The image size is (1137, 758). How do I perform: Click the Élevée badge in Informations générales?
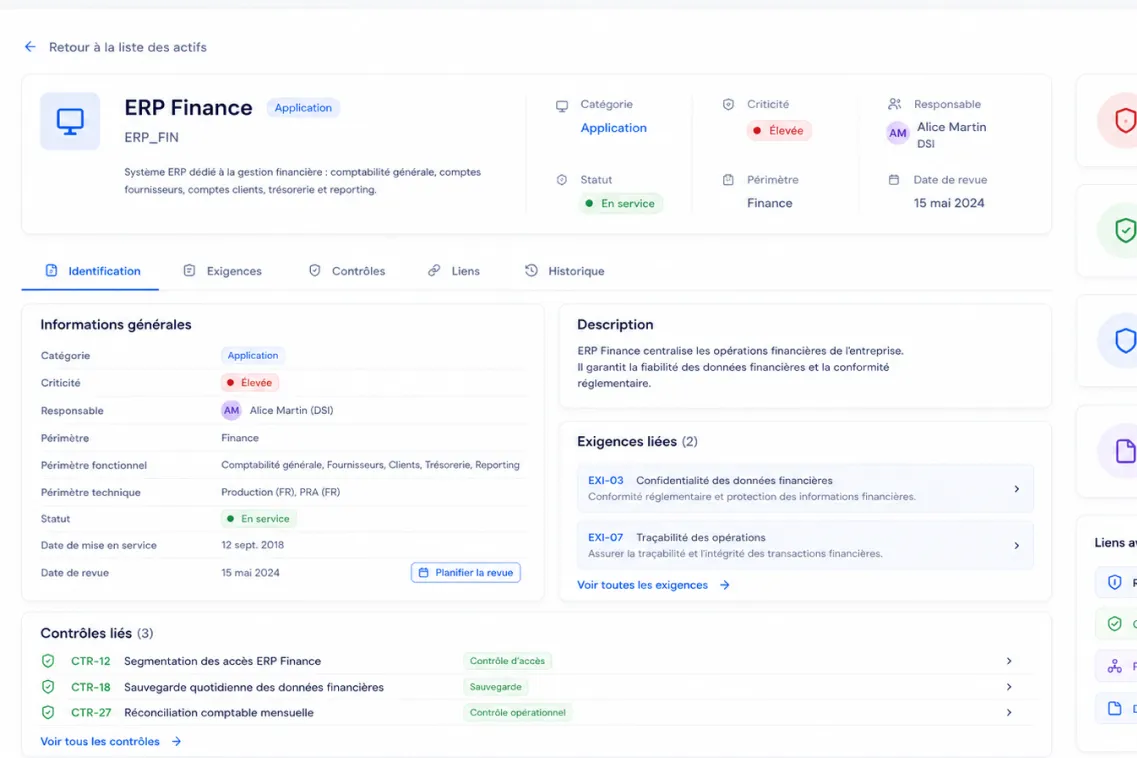[249, 382]
